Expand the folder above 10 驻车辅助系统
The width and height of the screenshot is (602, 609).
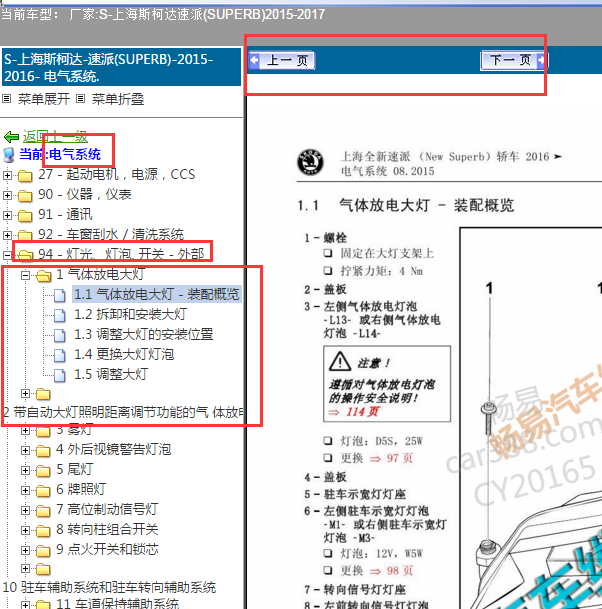pos(25,569)
